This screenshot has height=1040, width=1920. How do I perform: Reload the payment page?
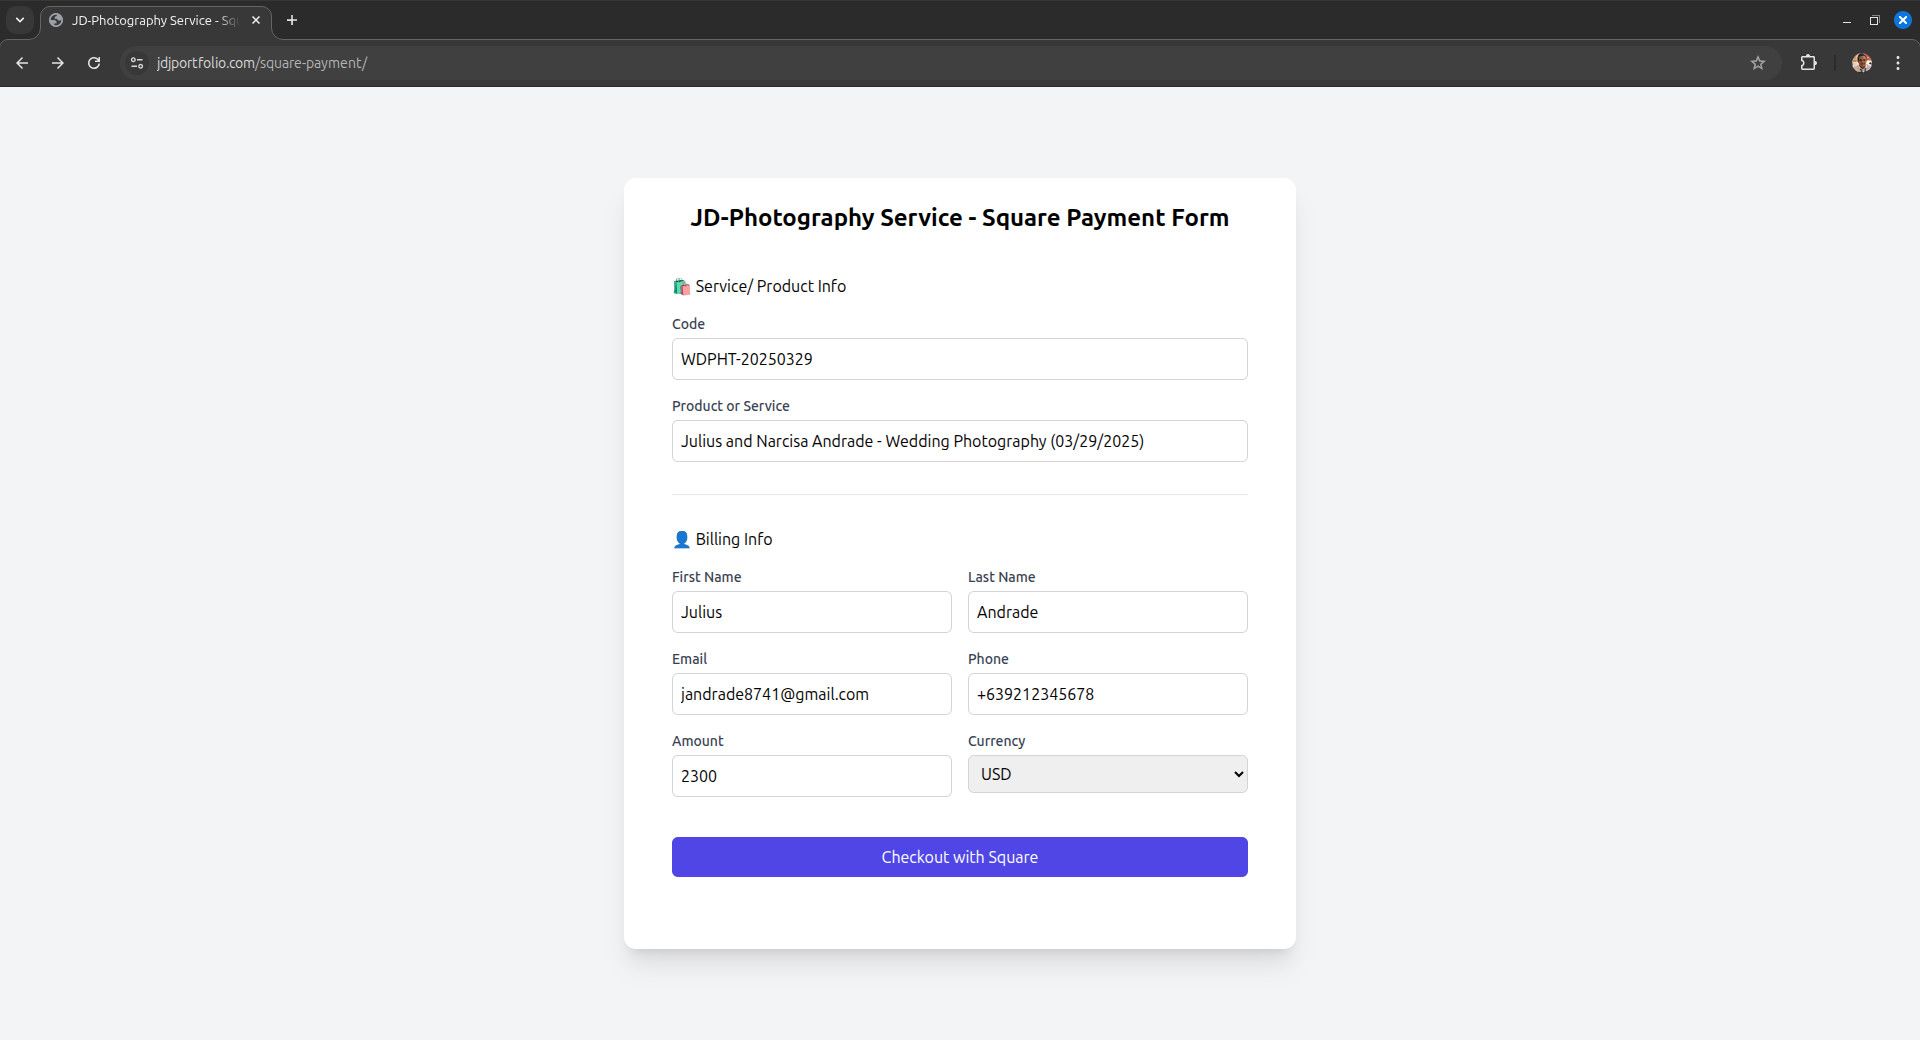(x=94, y=63)
